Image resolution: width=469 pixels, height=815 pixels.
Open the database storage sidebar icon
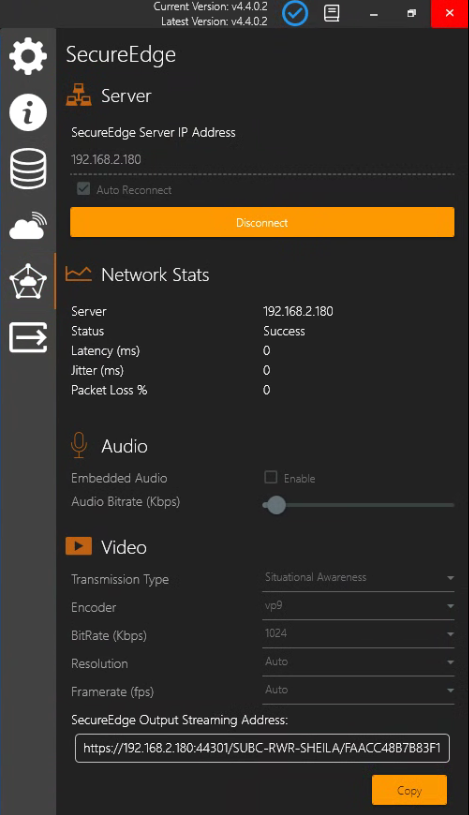[x=28, y=168]
